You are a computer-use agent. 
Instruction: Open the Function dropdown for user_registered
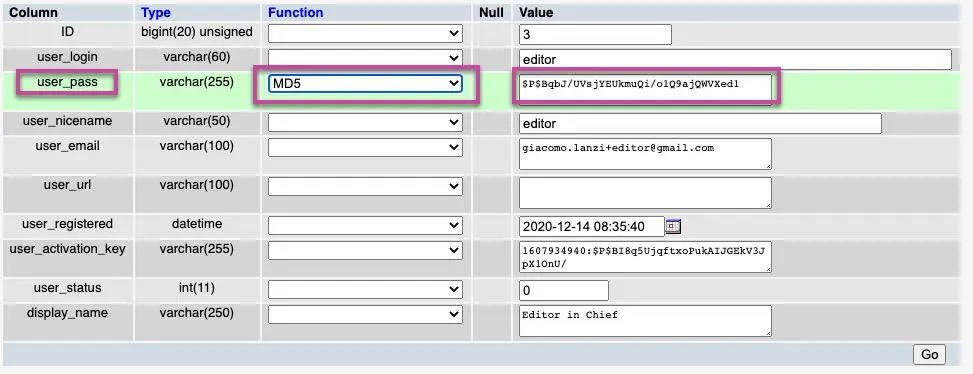365,226
